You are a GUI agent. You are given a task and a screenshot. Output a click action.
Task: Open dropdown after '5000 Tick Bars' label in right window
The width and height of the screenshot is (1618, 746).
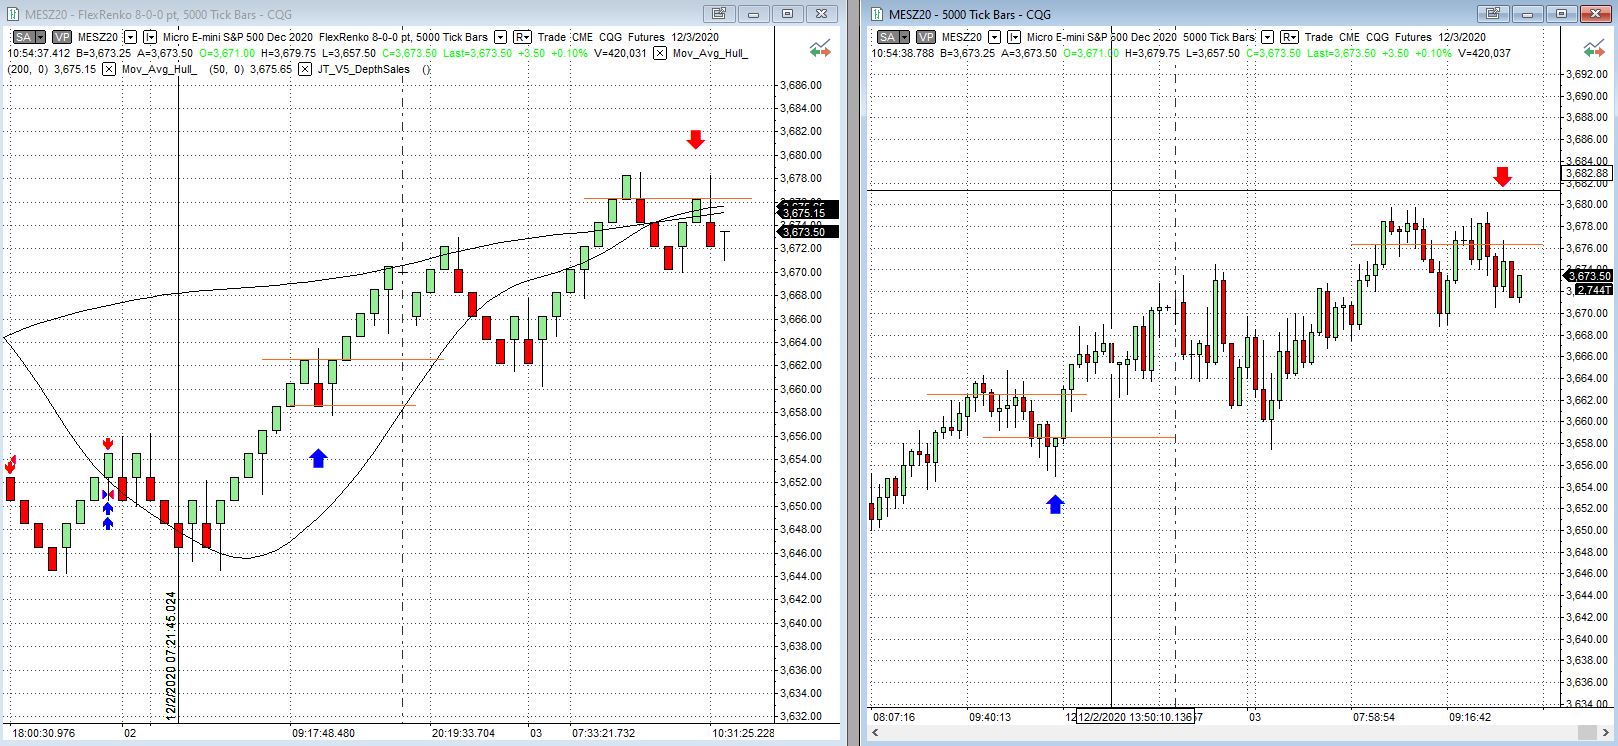point(1267,37)
